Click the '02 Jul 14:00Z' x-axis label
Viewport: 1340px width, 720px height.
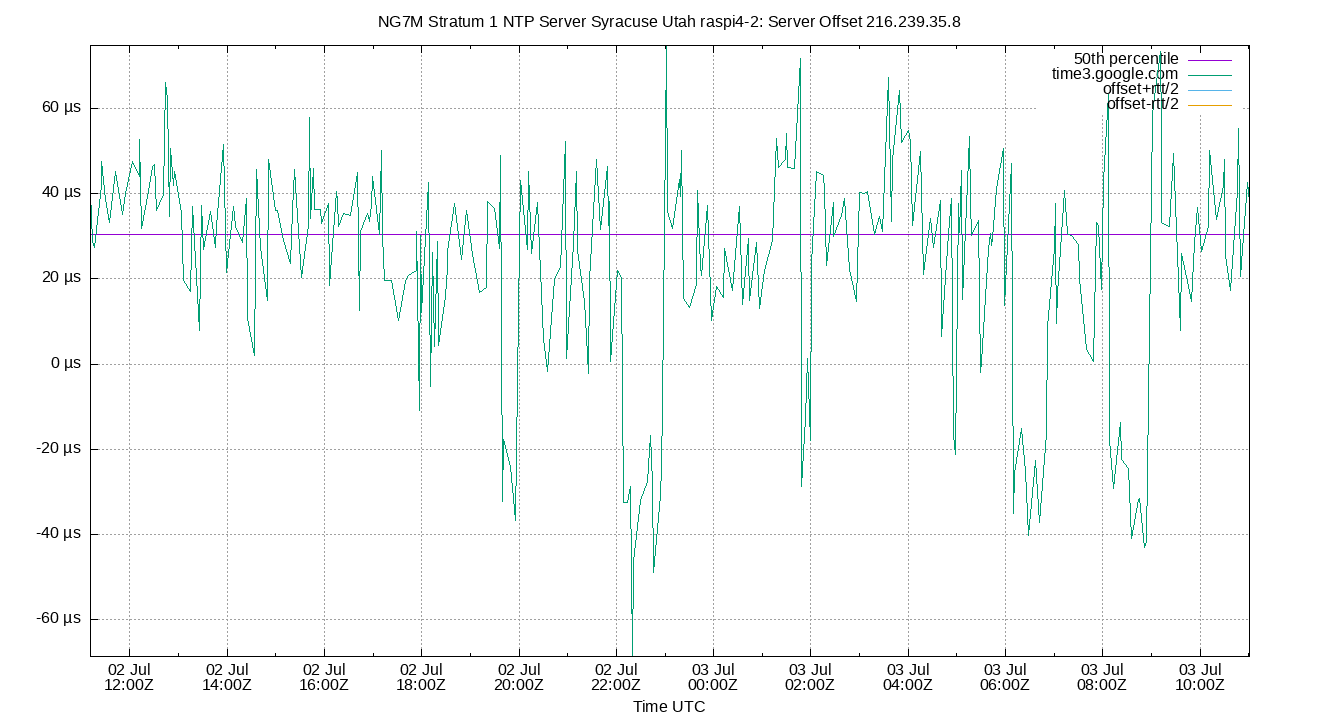coord(227,677)
